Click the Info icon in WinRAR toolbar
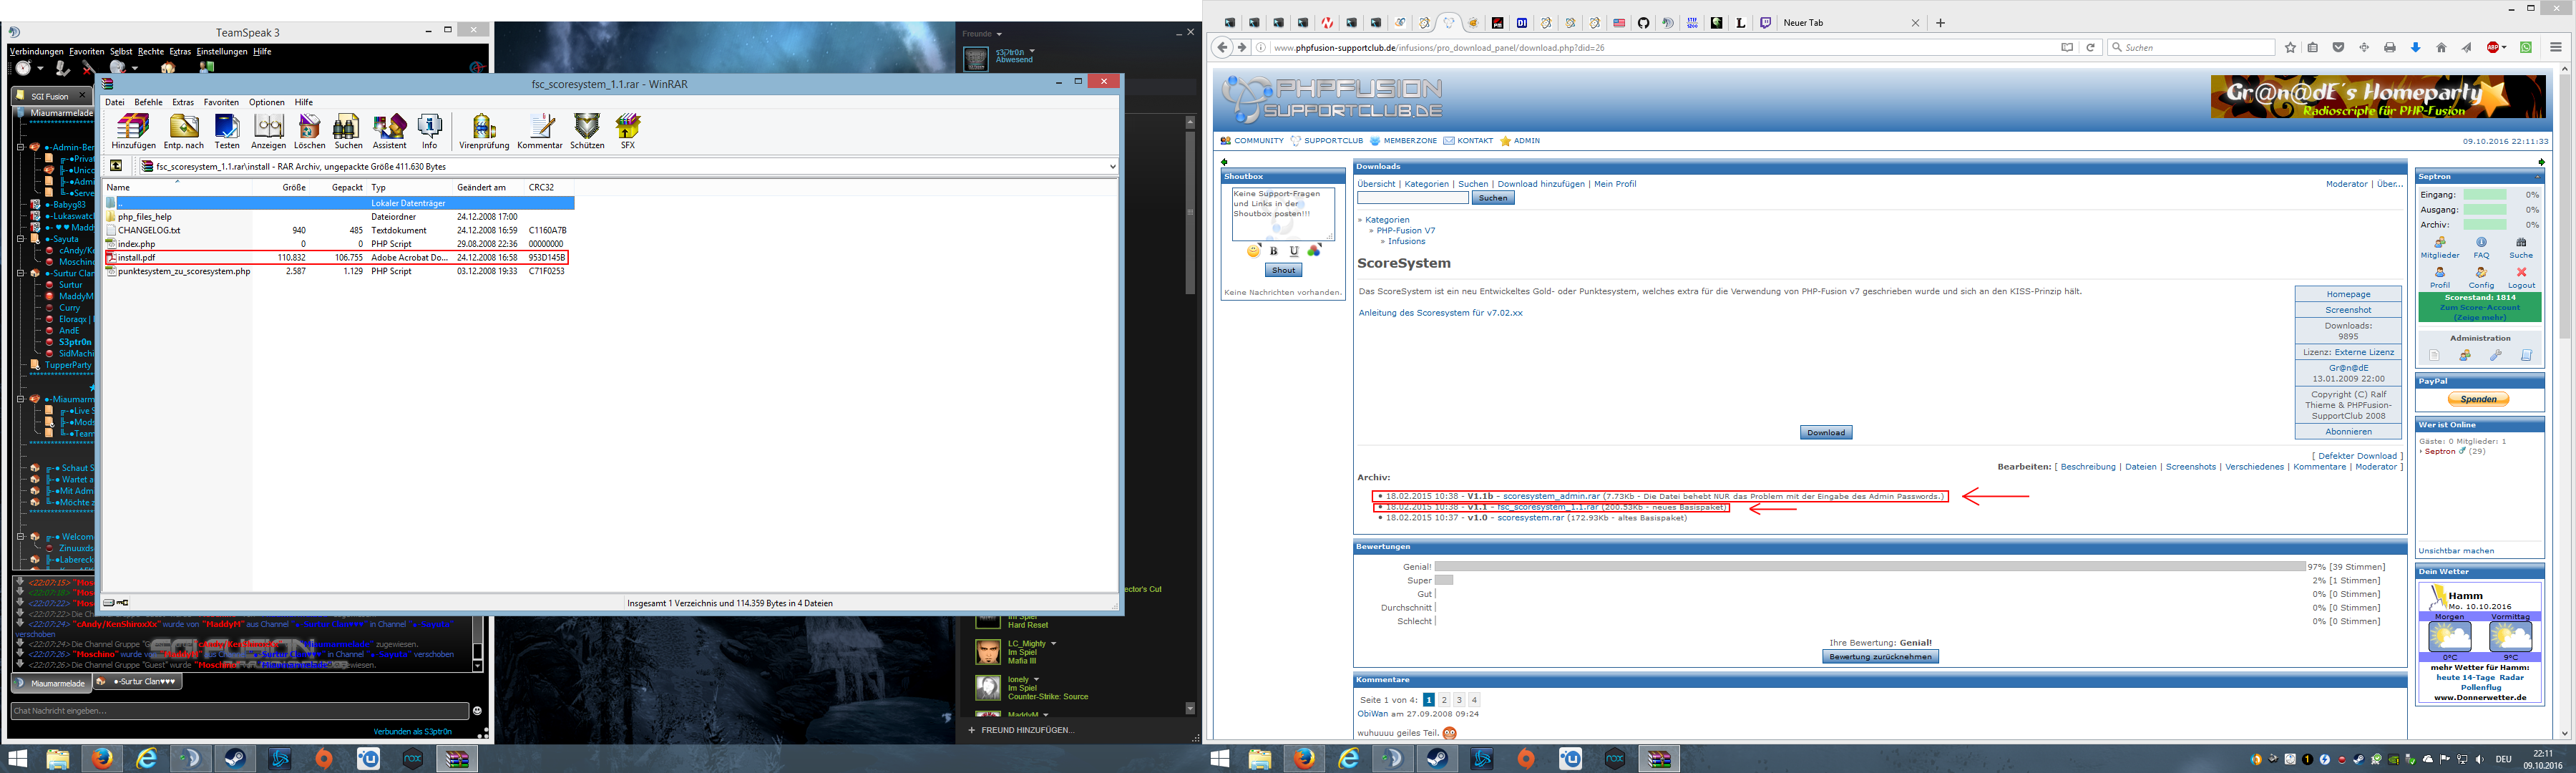The width and height of the screenshot is (2576, 773). click(x=429, y=131)
